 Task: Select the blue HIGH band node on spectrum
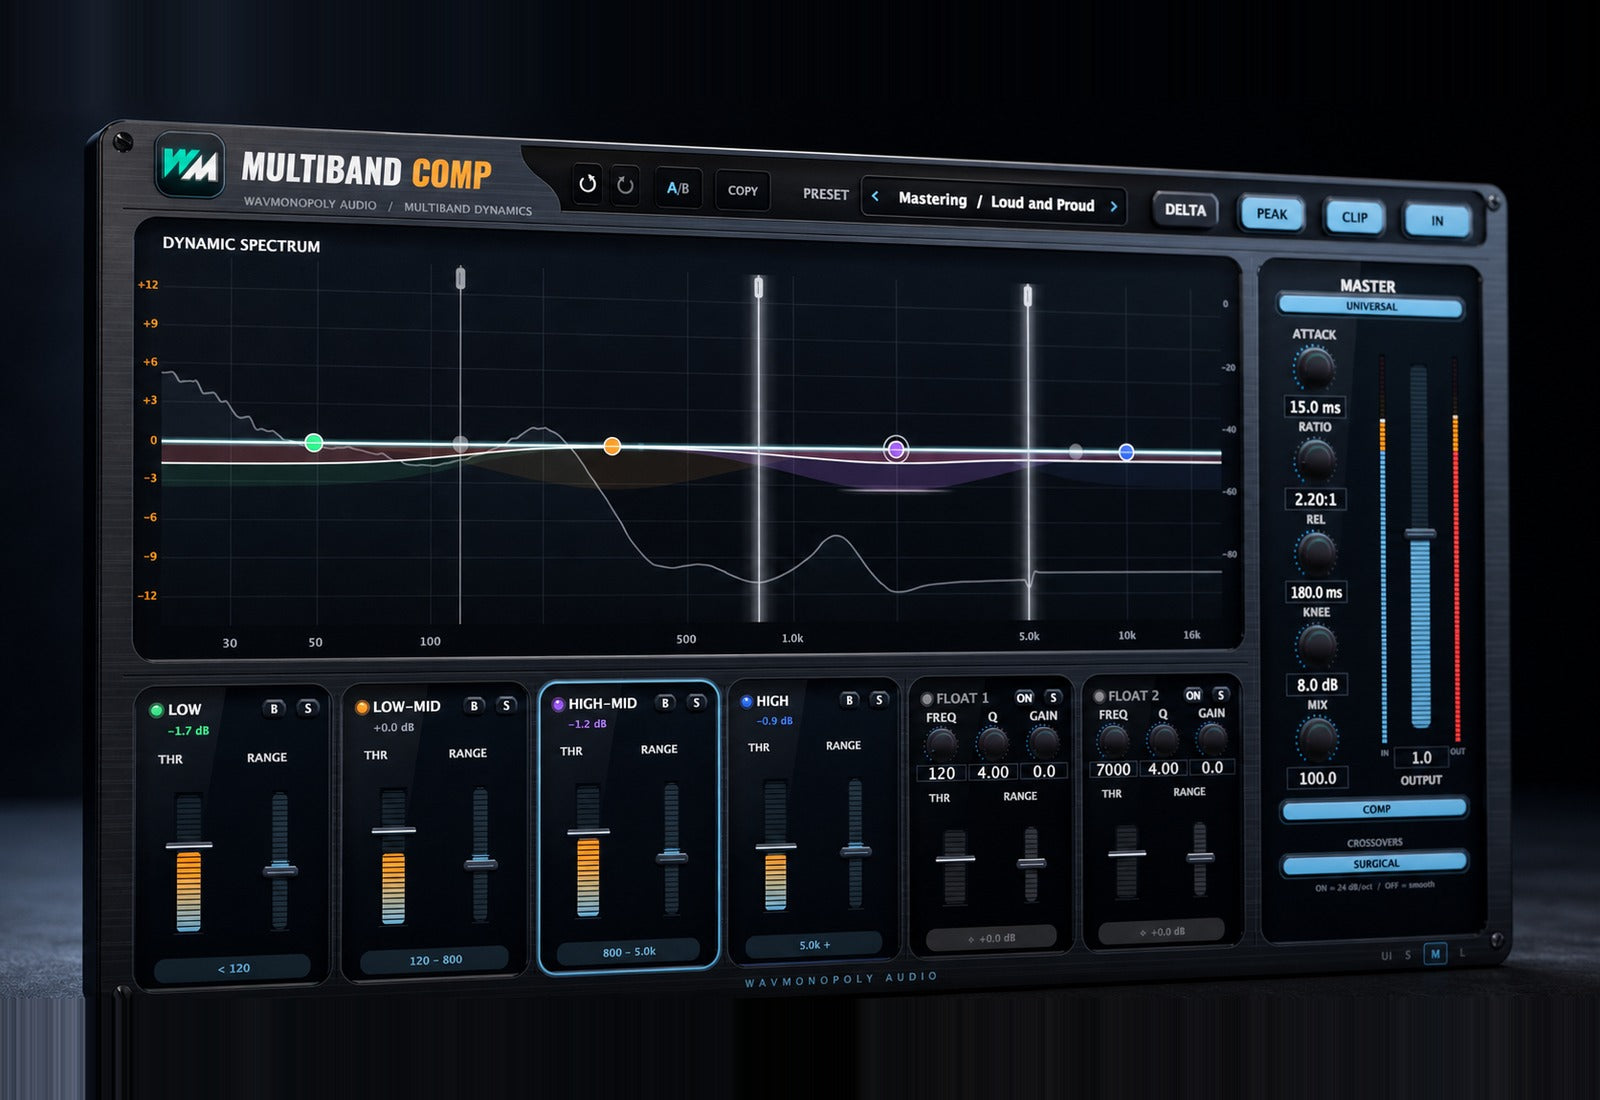1126,452
